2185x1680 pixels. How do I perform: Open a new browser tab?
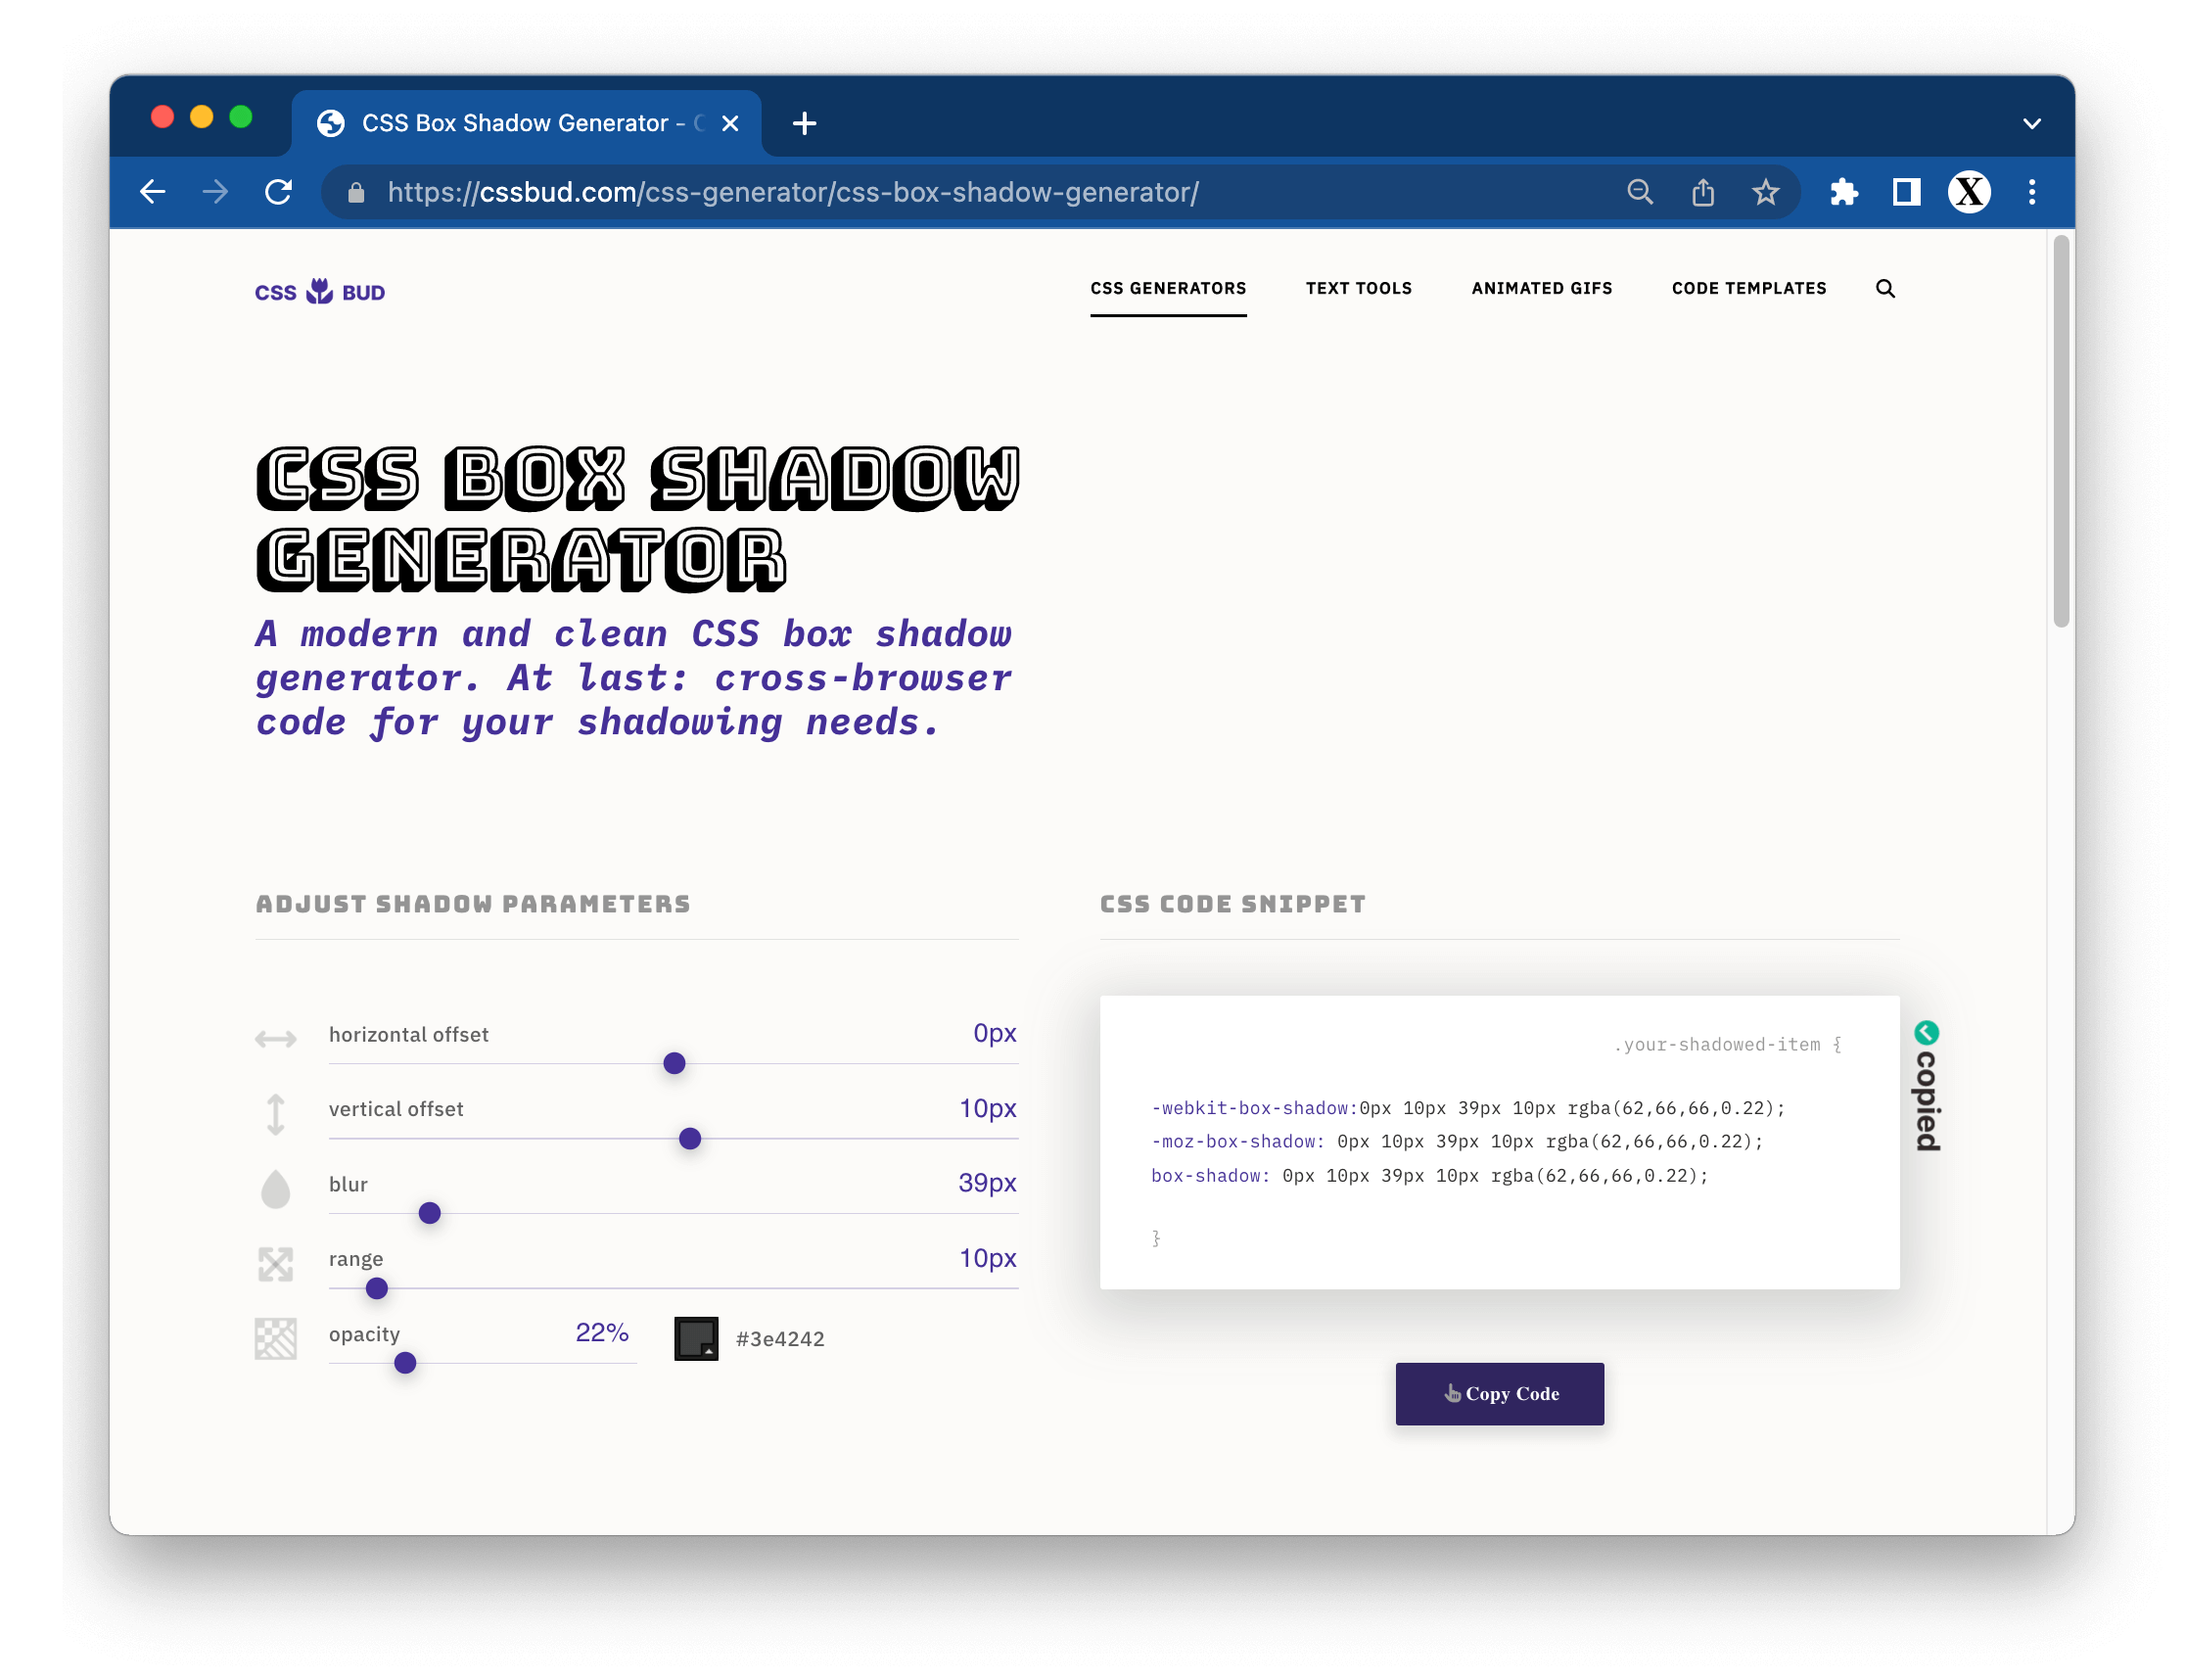[804, 124]
